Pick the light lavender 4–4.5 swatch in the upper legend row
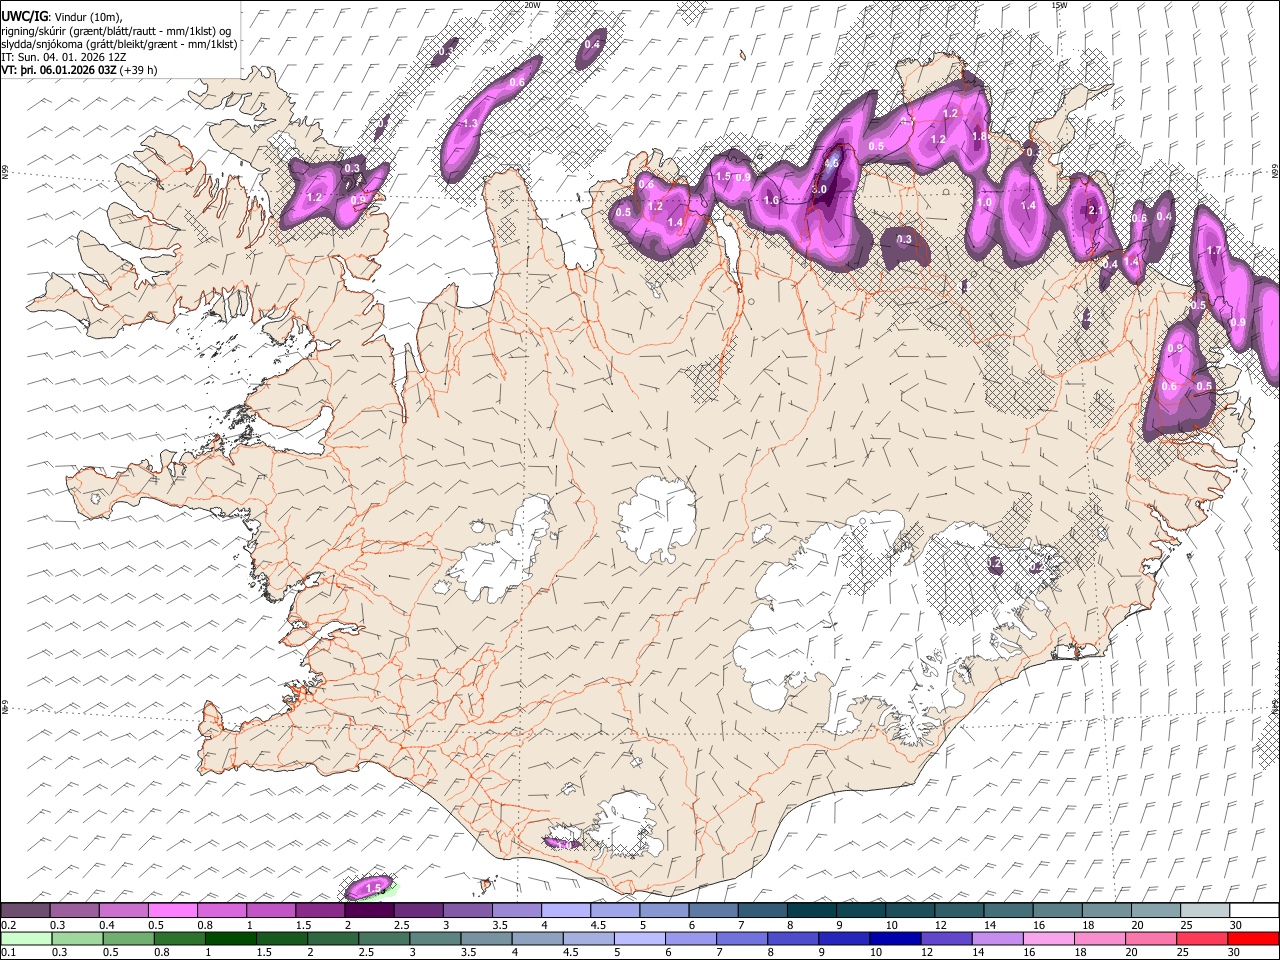 (565, 911)
